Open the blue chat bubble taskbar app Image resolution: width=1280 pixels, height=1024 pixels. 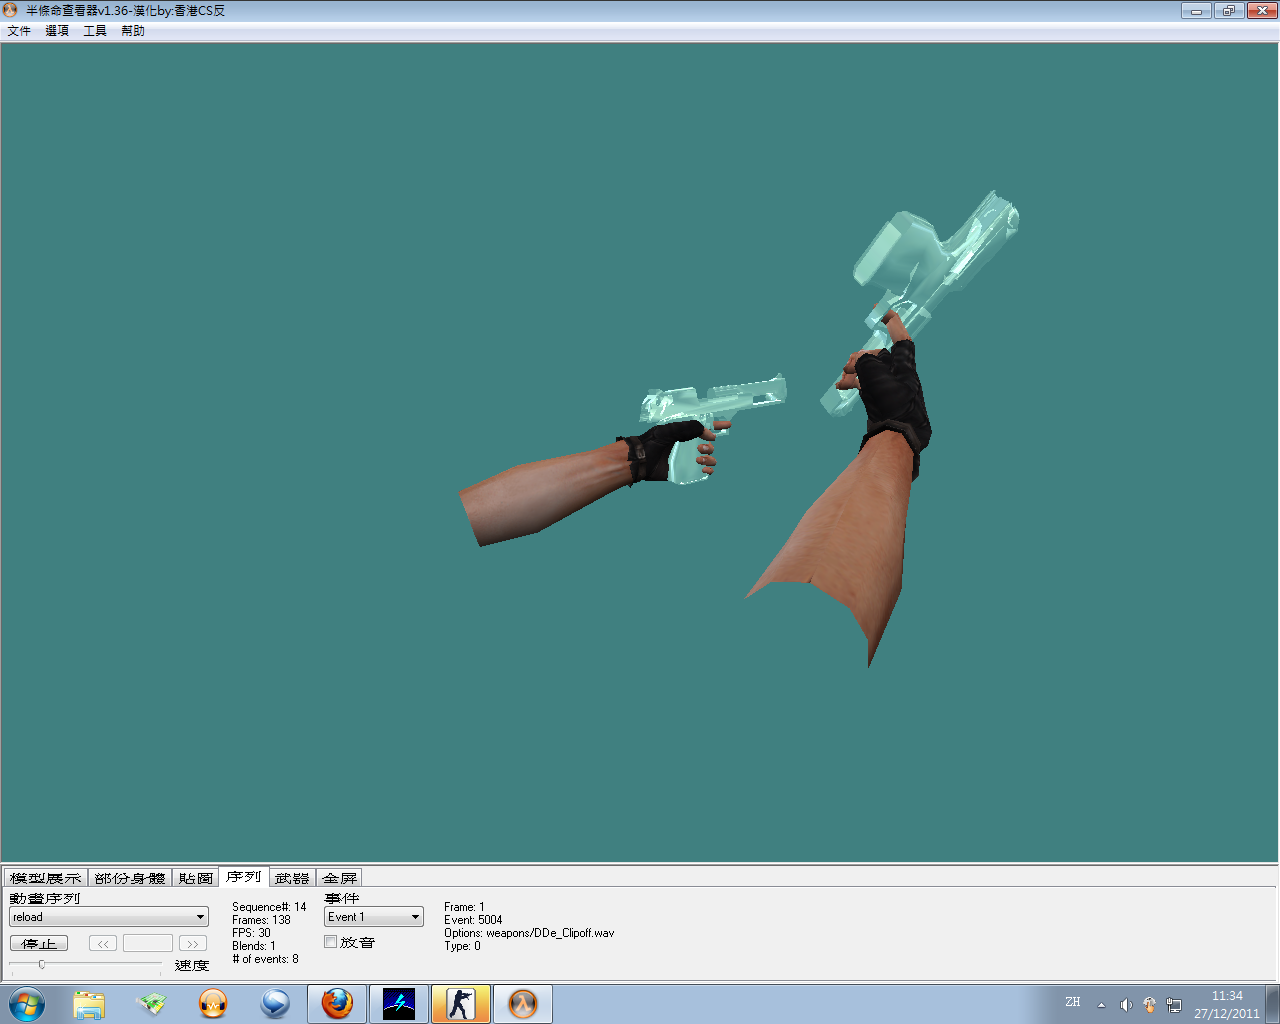(275, 1004)
